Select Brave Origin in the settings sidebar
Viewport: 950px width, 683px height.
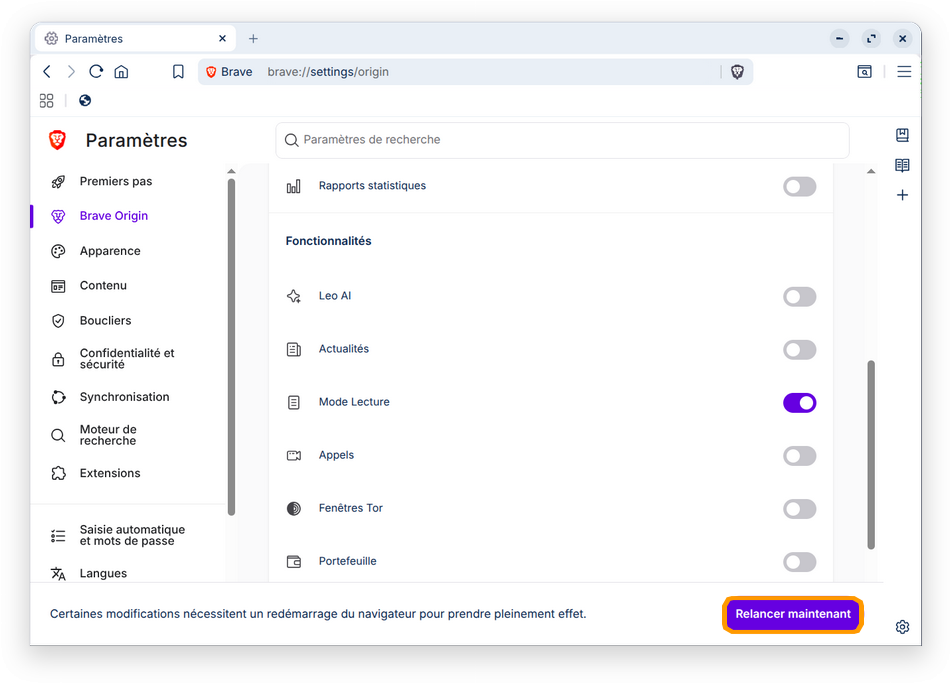click(114, 216)
